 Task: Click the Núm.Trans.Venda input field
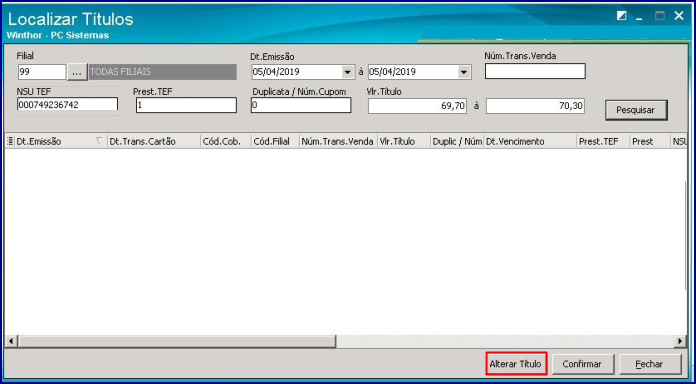[x=535, y=71]
